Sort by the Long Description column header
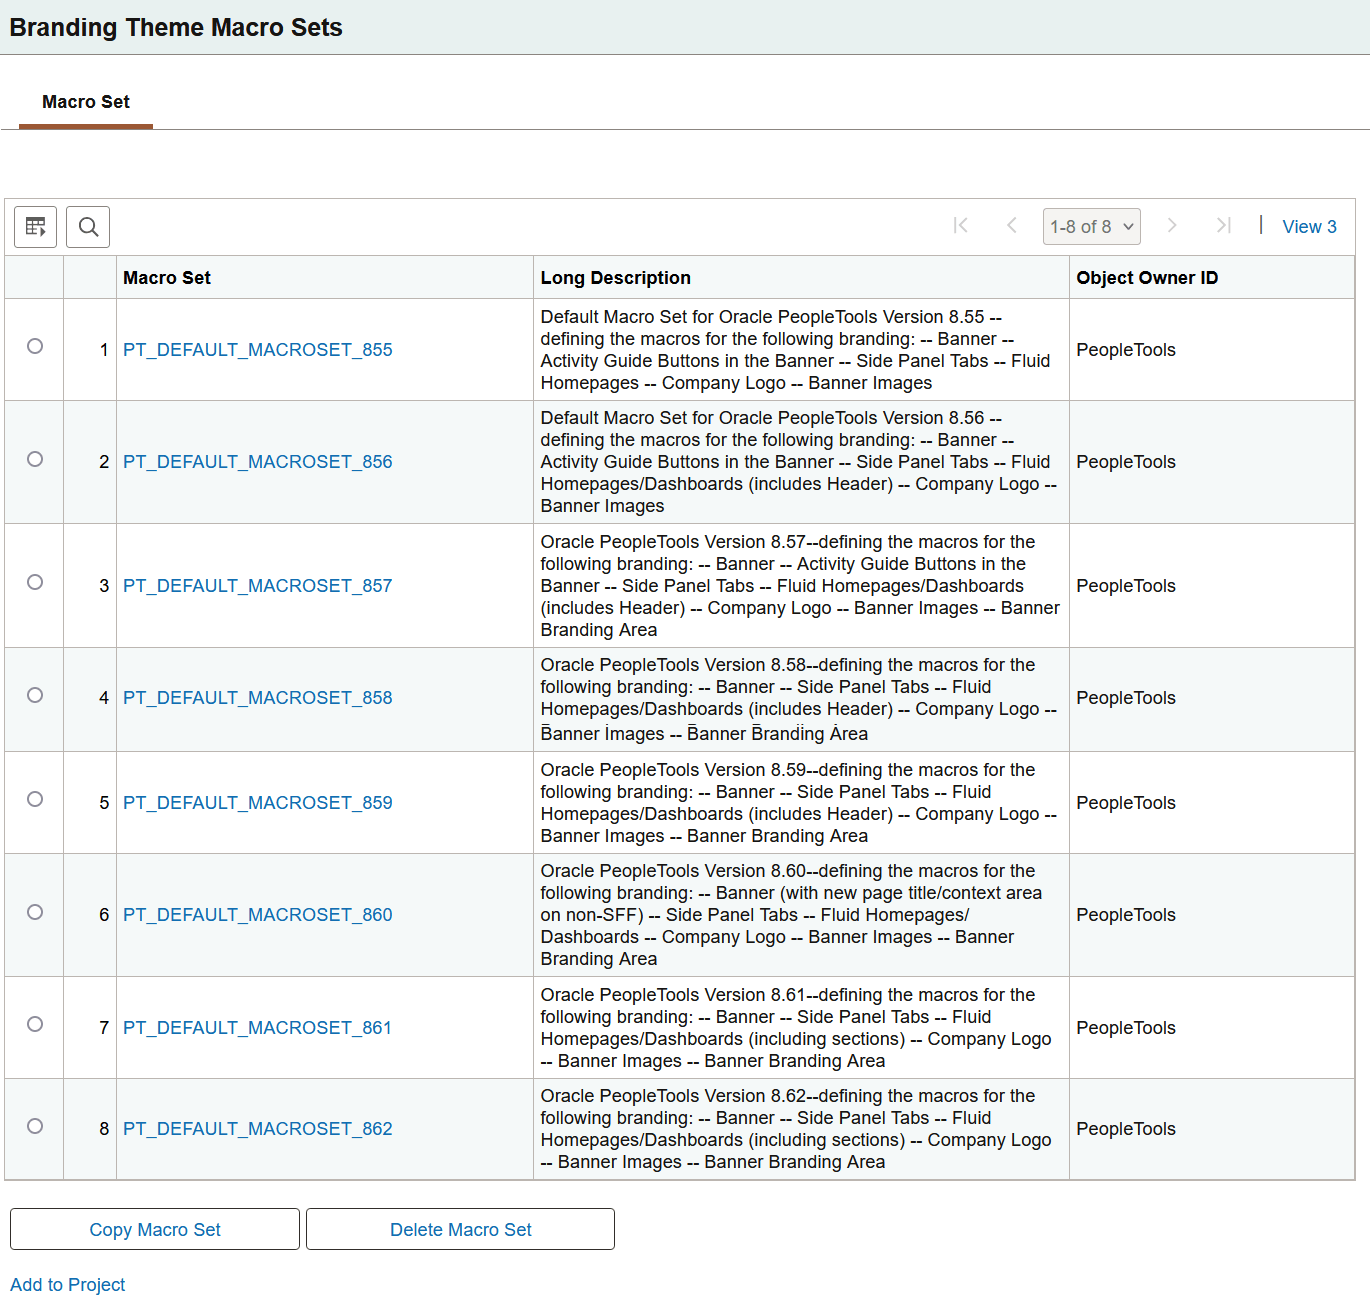 pyautogui.click(x=615, y=278)
